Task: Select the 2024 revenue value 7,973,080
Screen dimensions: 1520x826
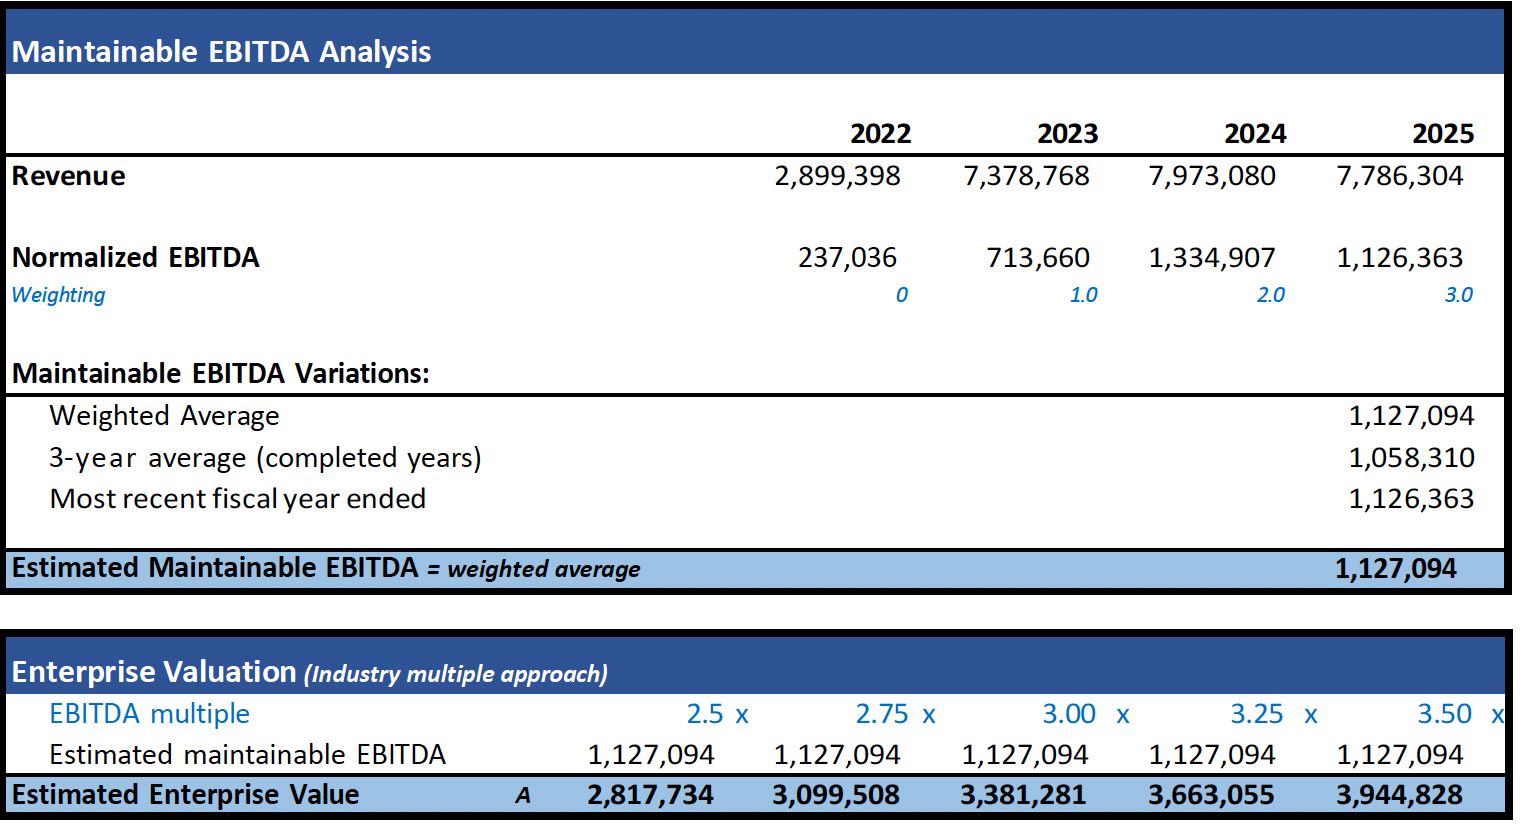Action: point(1212,176)
